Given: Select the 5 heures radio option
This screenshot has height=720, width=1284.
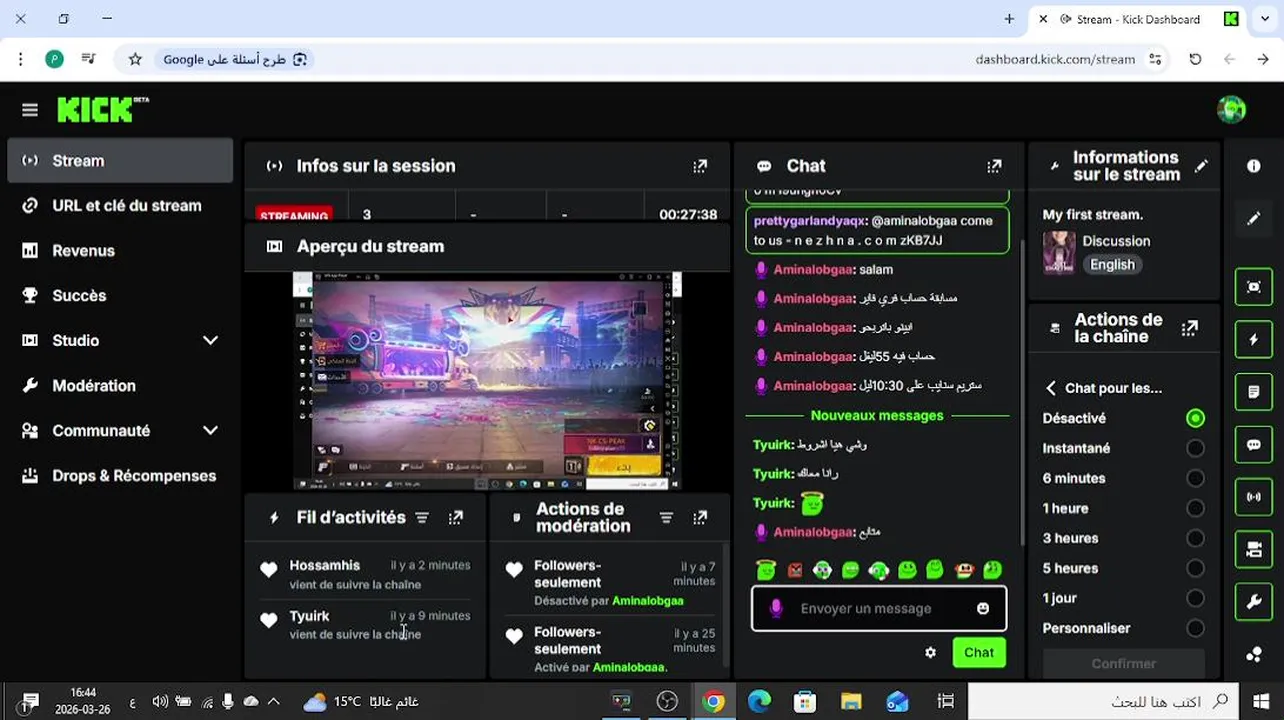Looking at the screenshot, I should click(x=1195, y=568).
